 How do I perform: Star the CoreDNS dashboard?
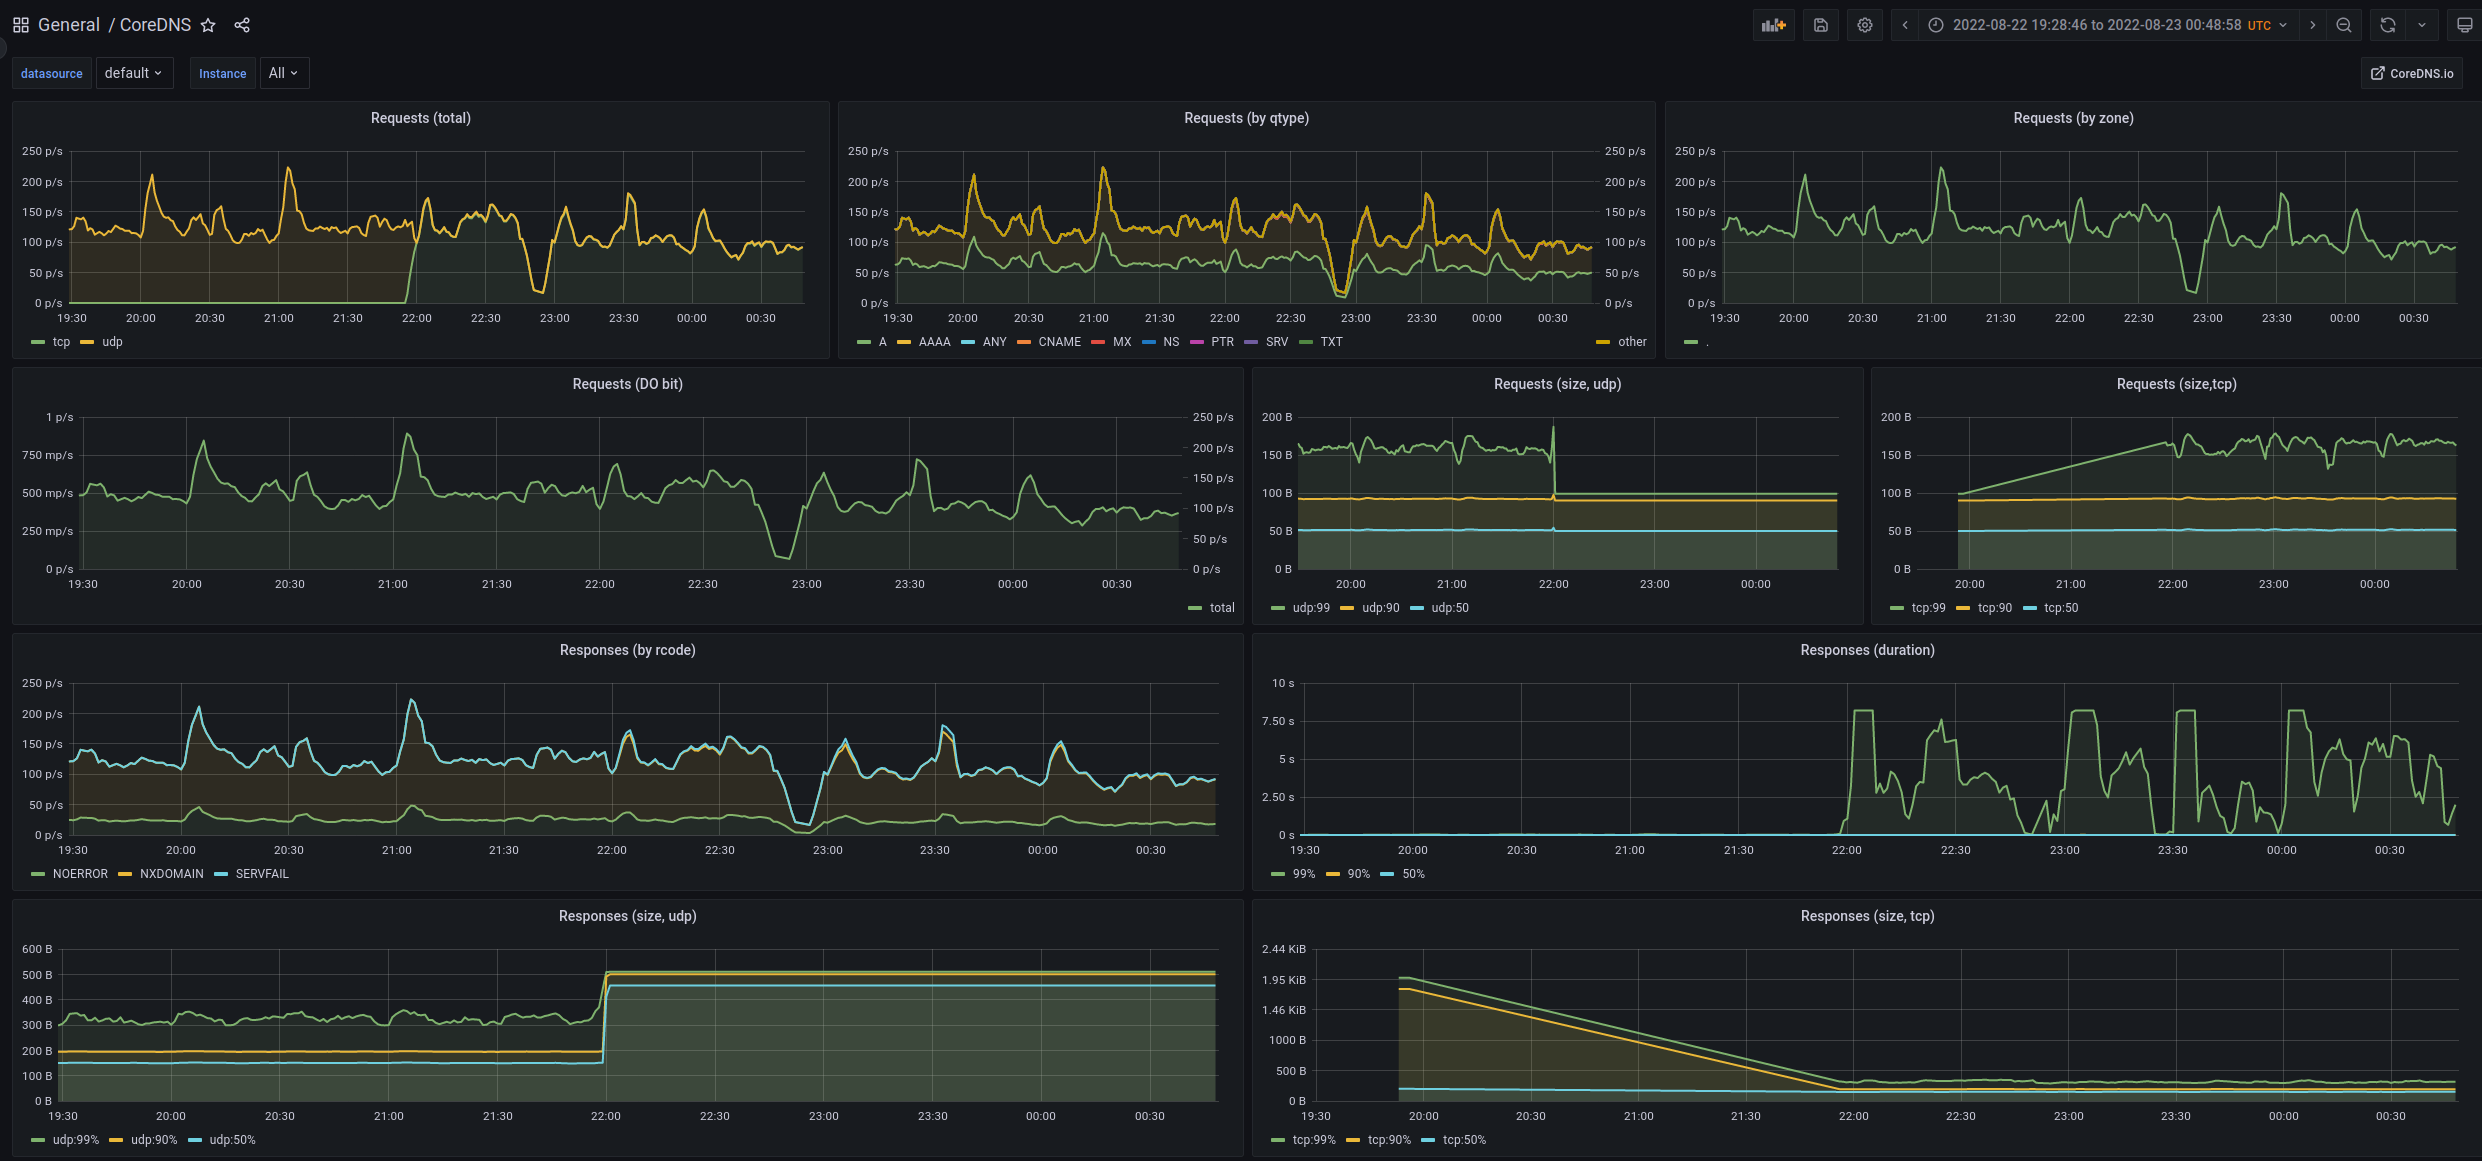coord(208,25)
